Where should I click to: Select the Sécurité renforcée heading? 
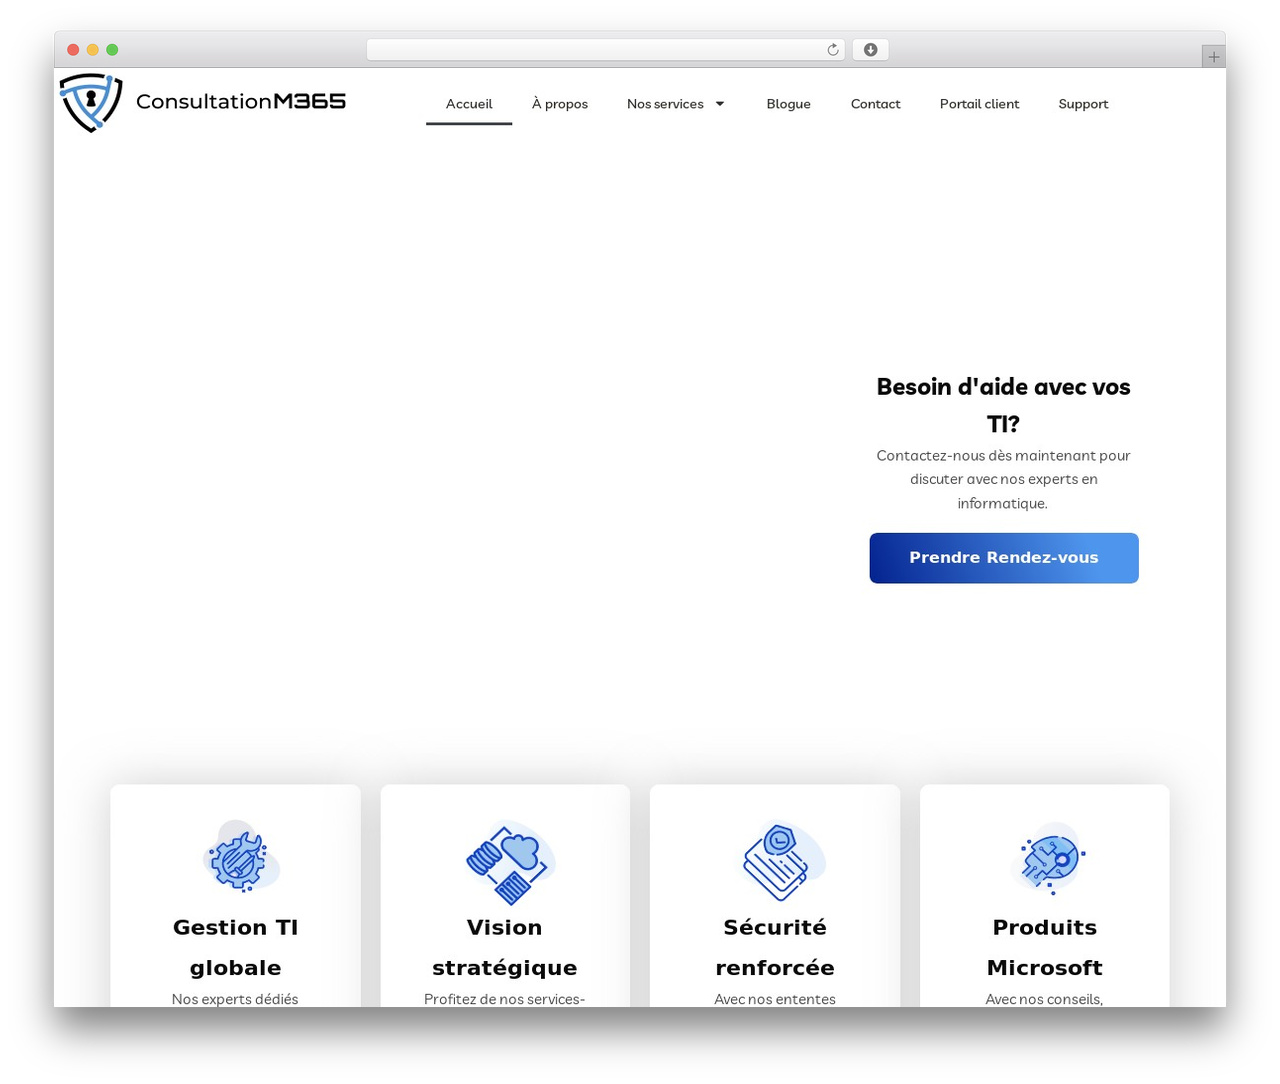tap(775, 947)
